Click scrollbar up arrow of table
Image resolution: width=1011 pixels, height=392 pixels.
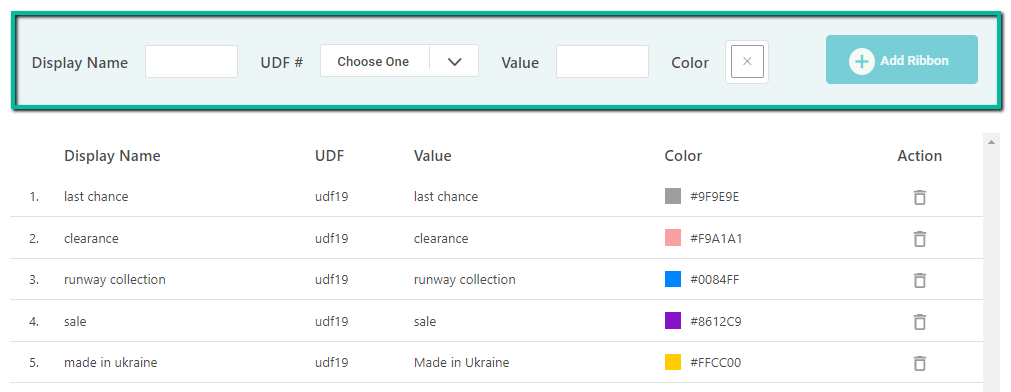click(x=990, y=142)
